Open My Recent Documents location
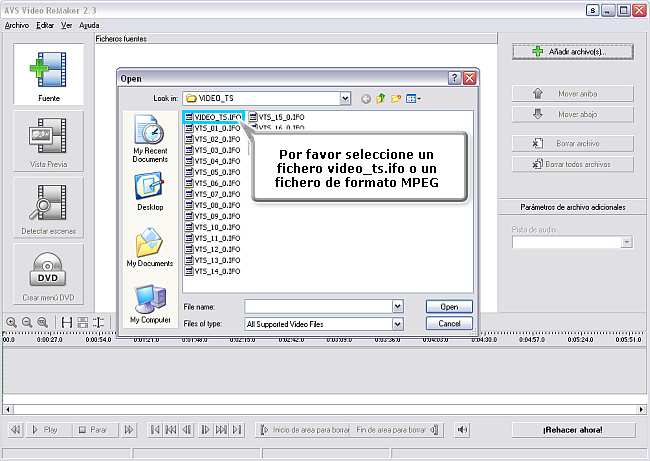Screen dimensions: 650x461 point(150,139)
